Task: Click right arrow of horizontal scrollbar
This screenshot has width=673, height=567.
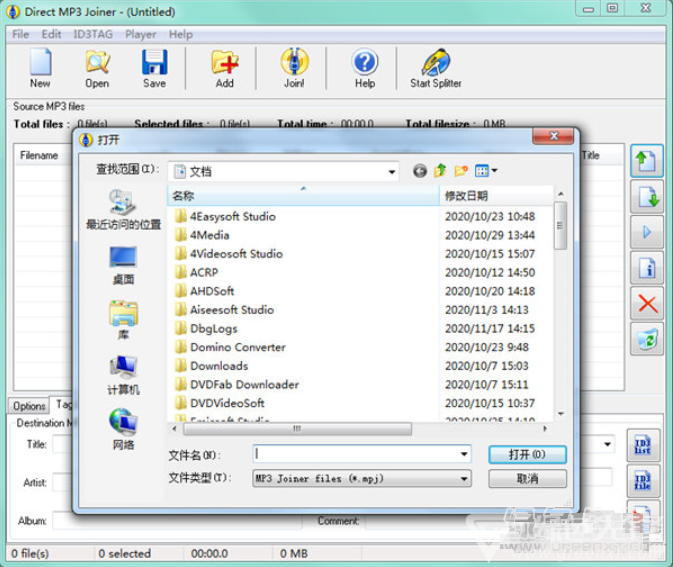Action: (x=545, y=428)
